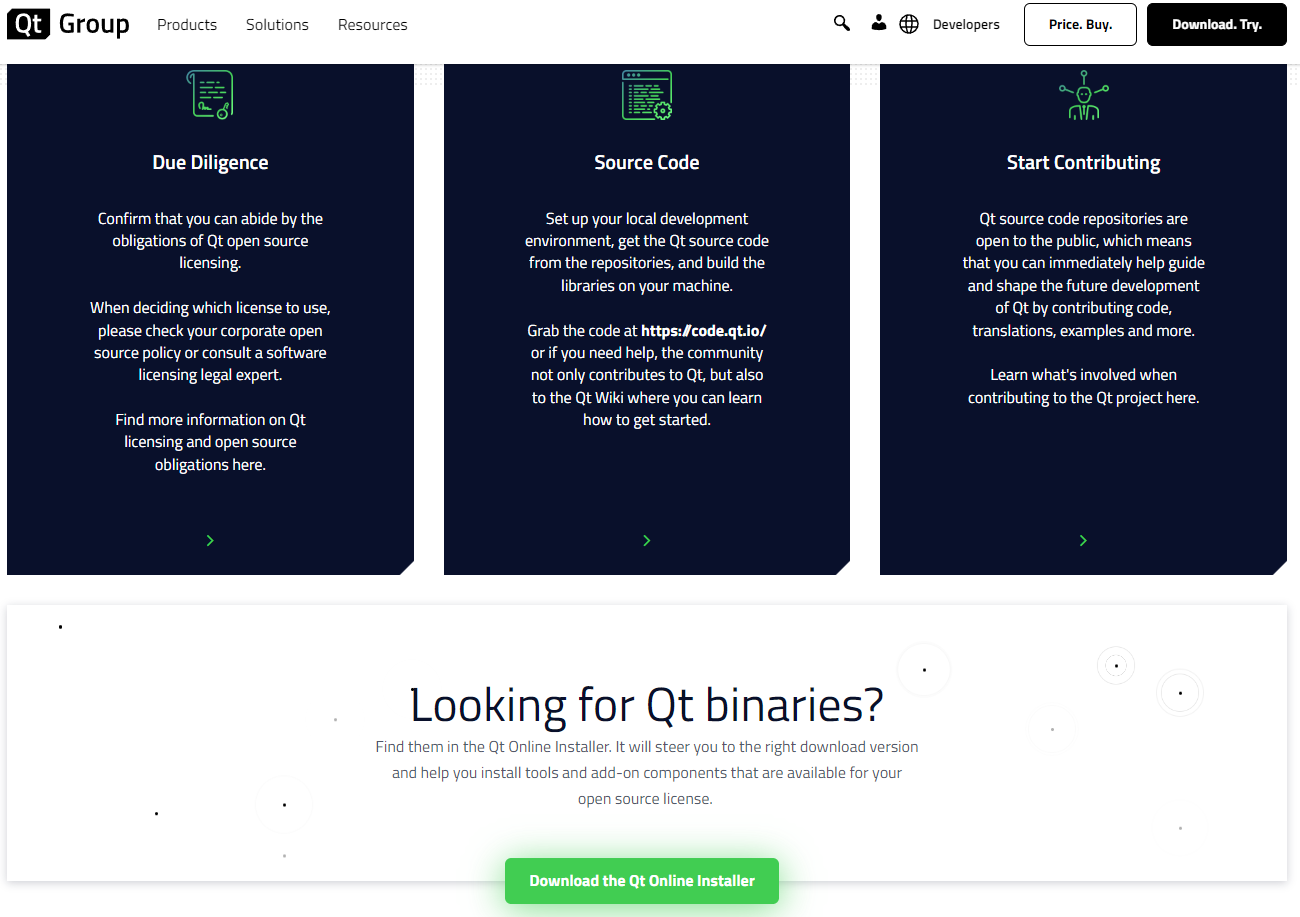Click the Download. Try. button

click(1217, 24)
